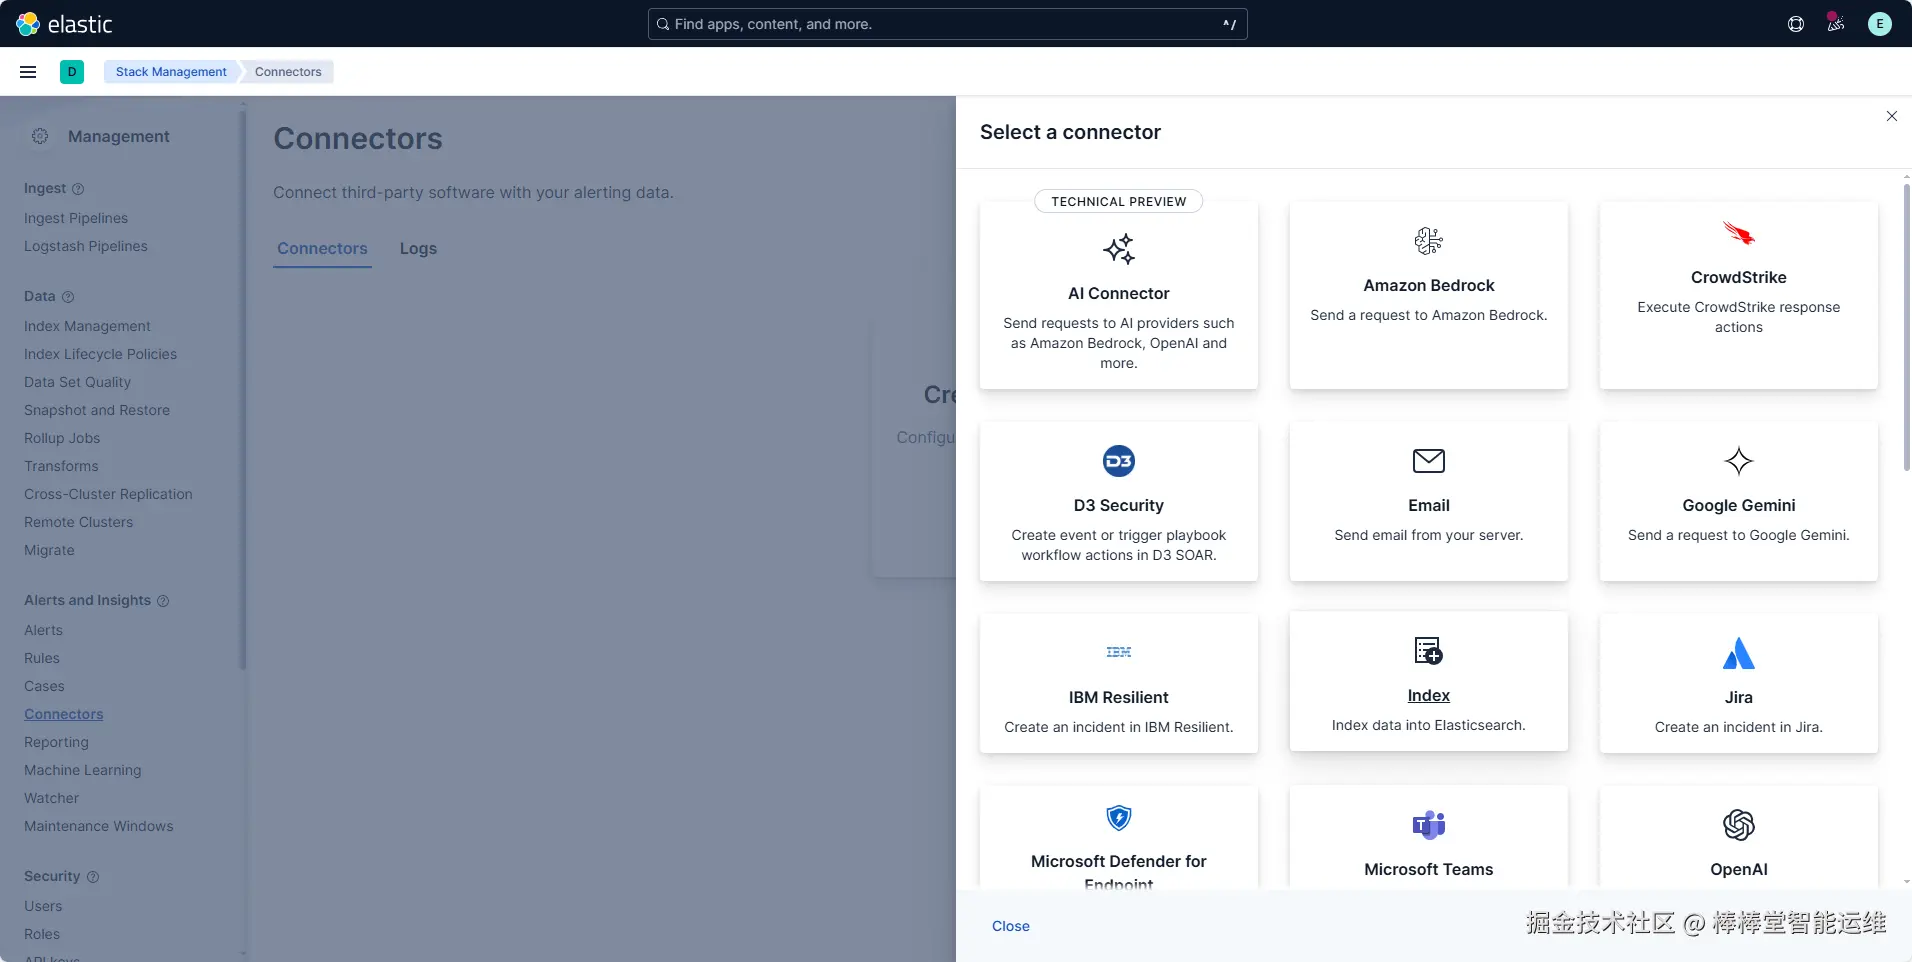This screenshot has height=962, width=1912.
Task: Select Connectors in sidebar navigation
Action: coord(64,714)
